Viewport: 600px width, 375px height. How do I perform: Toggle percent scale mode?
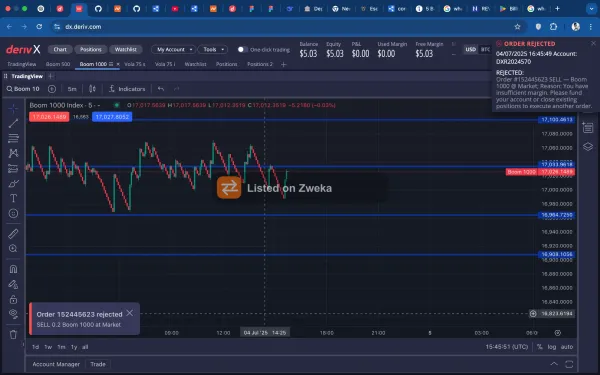click(540, 347)
